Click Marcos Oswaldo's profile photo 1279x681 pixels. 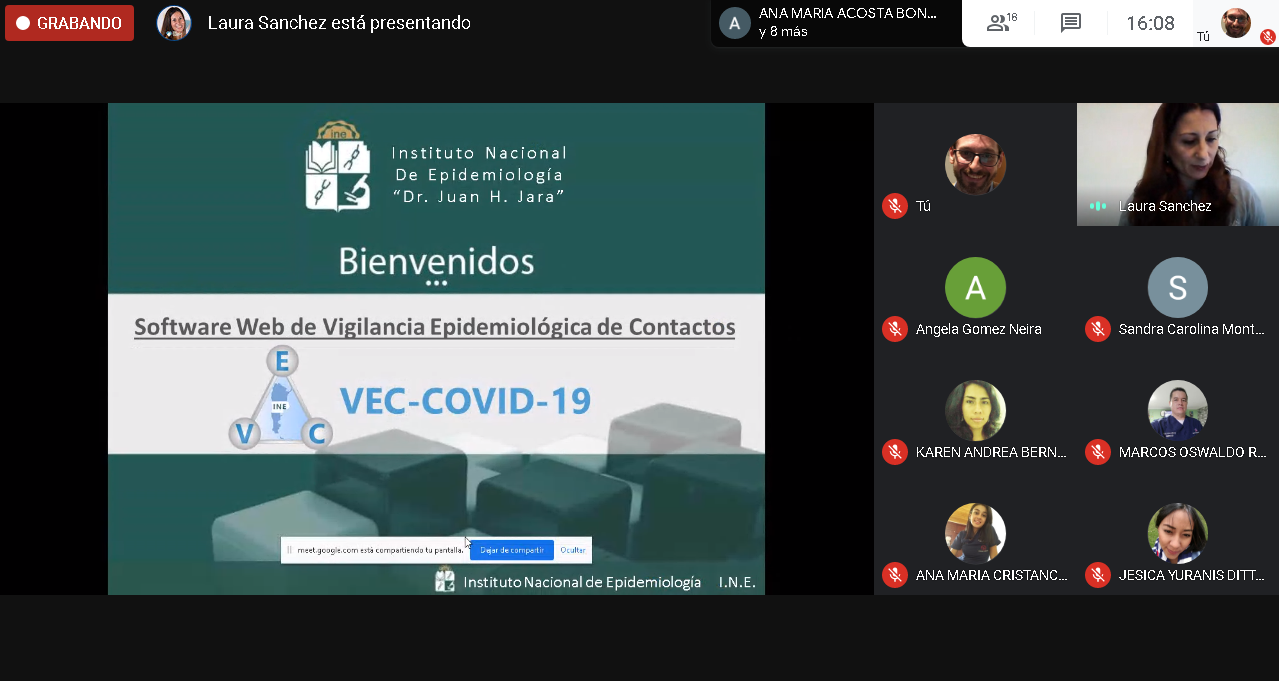[1177, 411]
